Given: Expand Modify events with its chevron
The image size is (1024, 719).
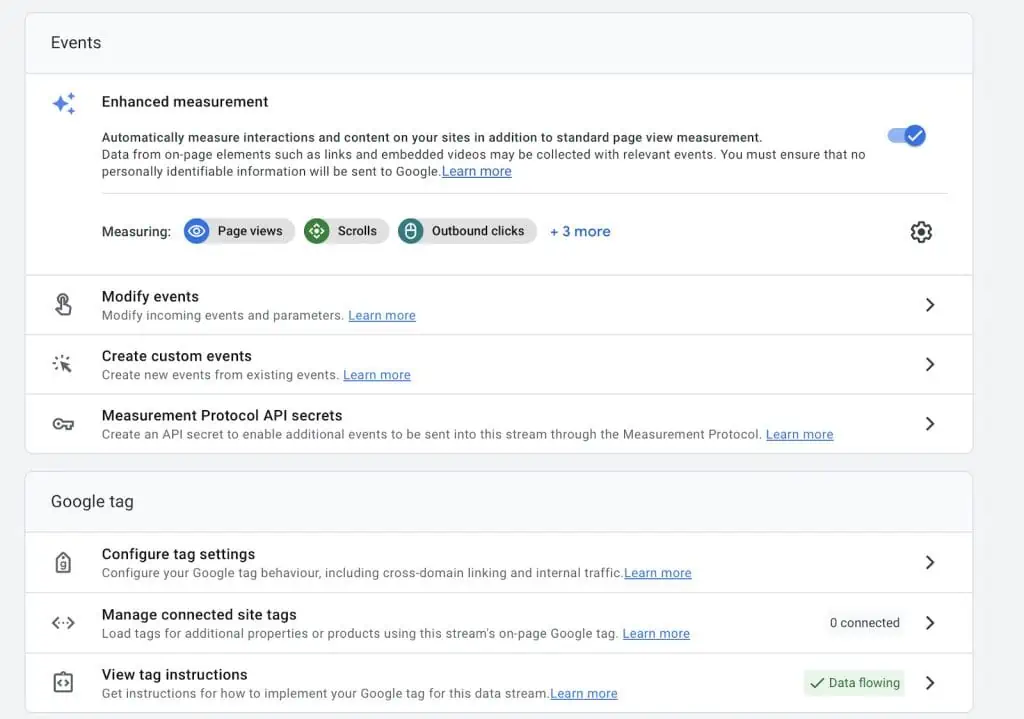Looking at the screenshot, I should point(930,305).
